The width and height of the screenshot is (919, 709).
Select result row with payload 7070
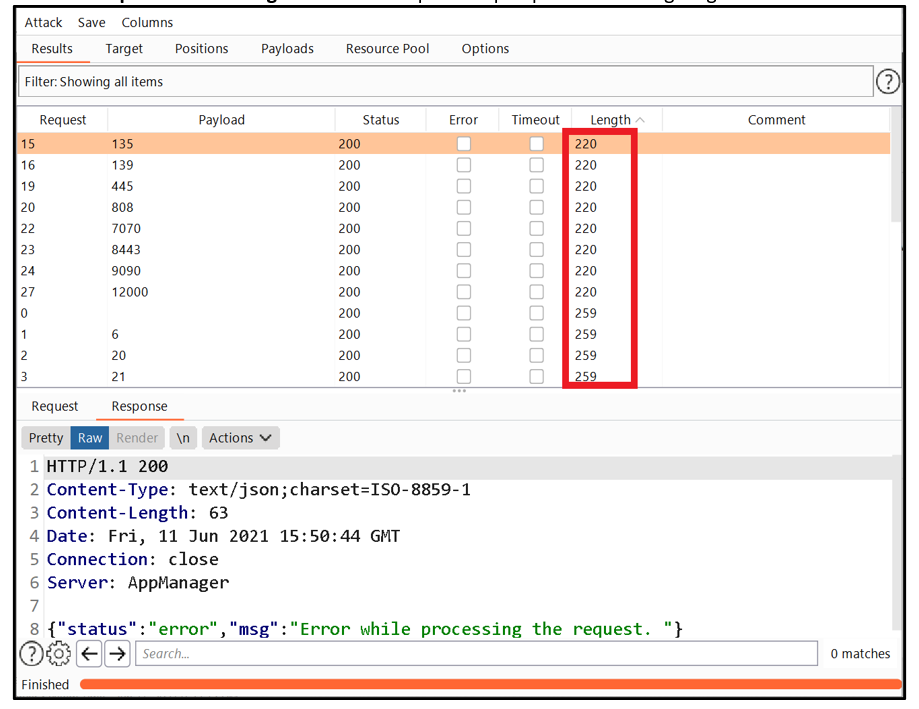pyautogui.click(x=454, y=229)
